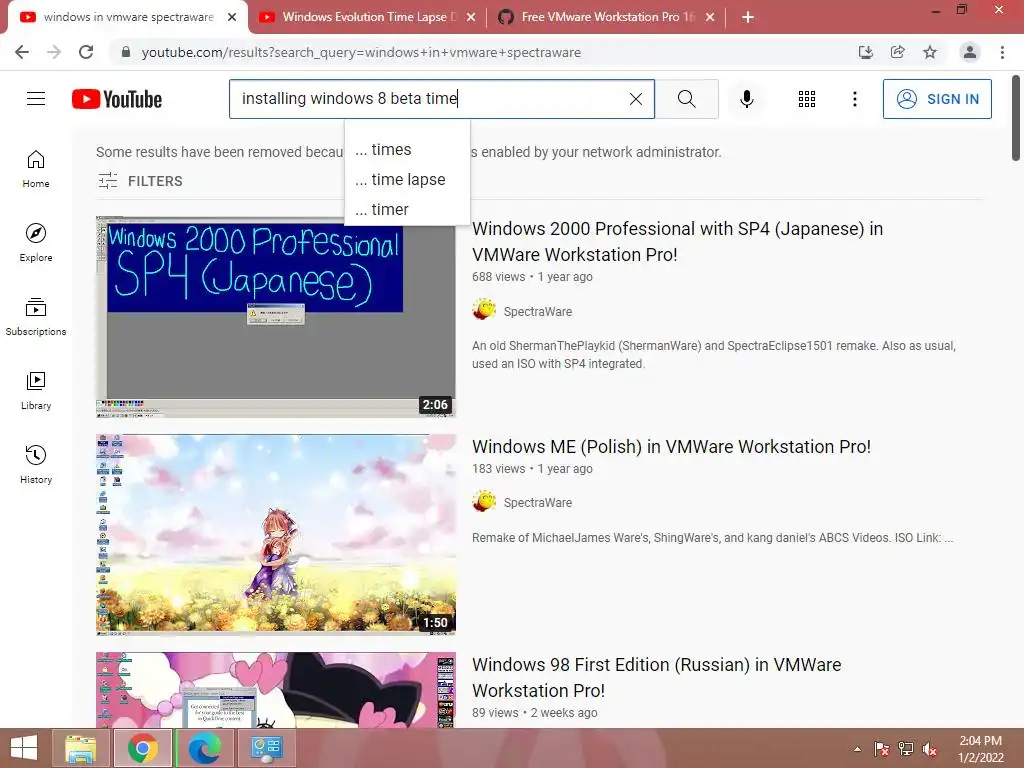The height and width of the screenshot is (768, 1024).
Task: Open History in the sidebar
Action: click(x=36, y=464)
